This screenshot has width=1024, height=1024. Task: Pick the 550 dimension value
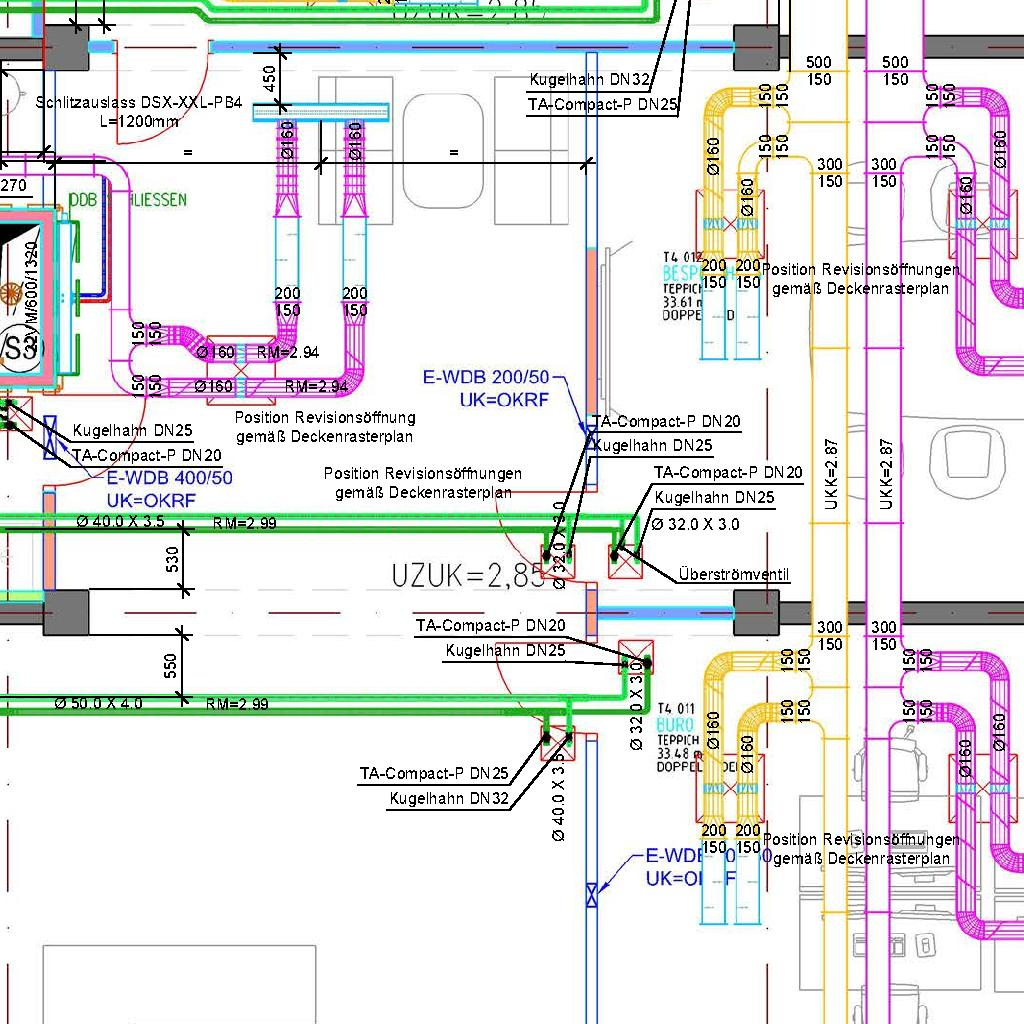coord(172,665)
